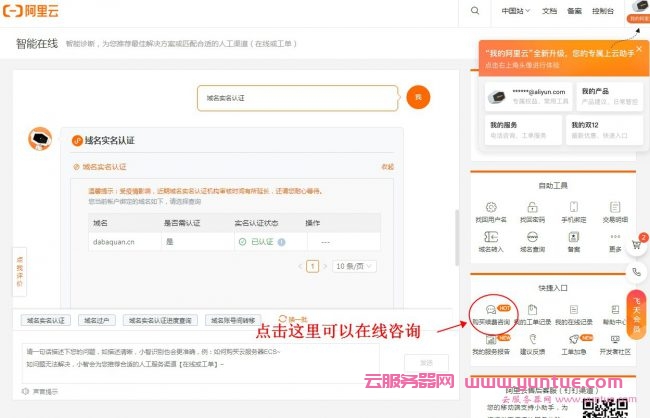Click the 域名实名认证进度查询 button
This screenshot has height=418, width=650.
tap(159, 320)
